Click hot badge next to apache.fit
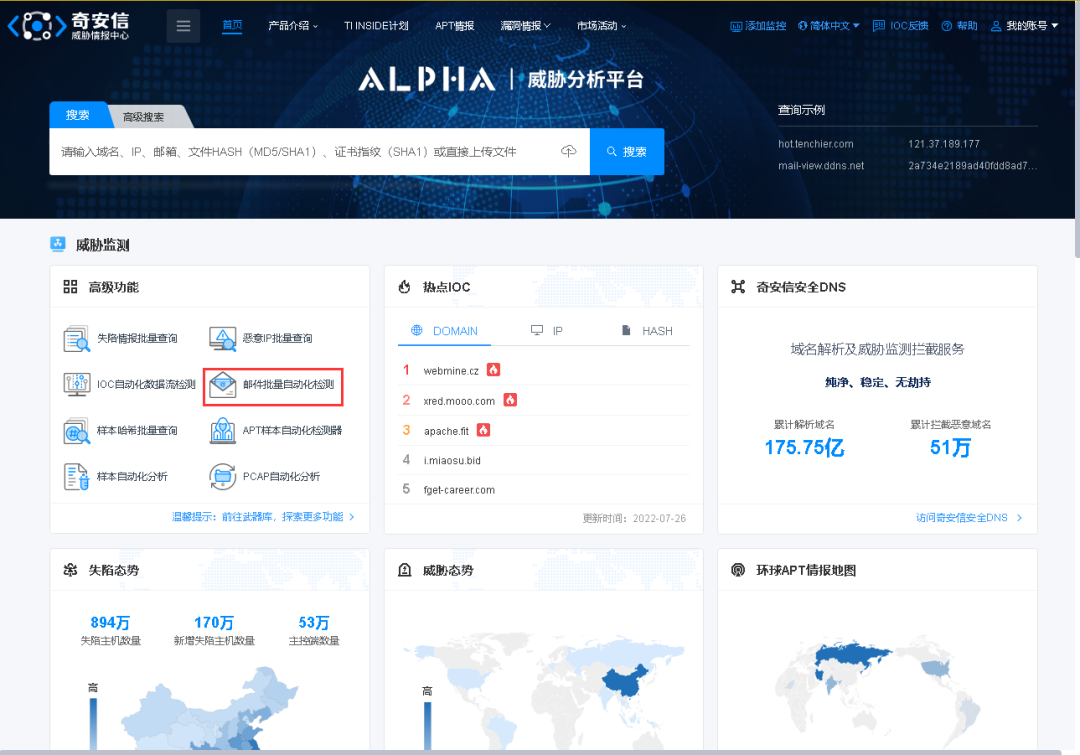 (484, 431)
